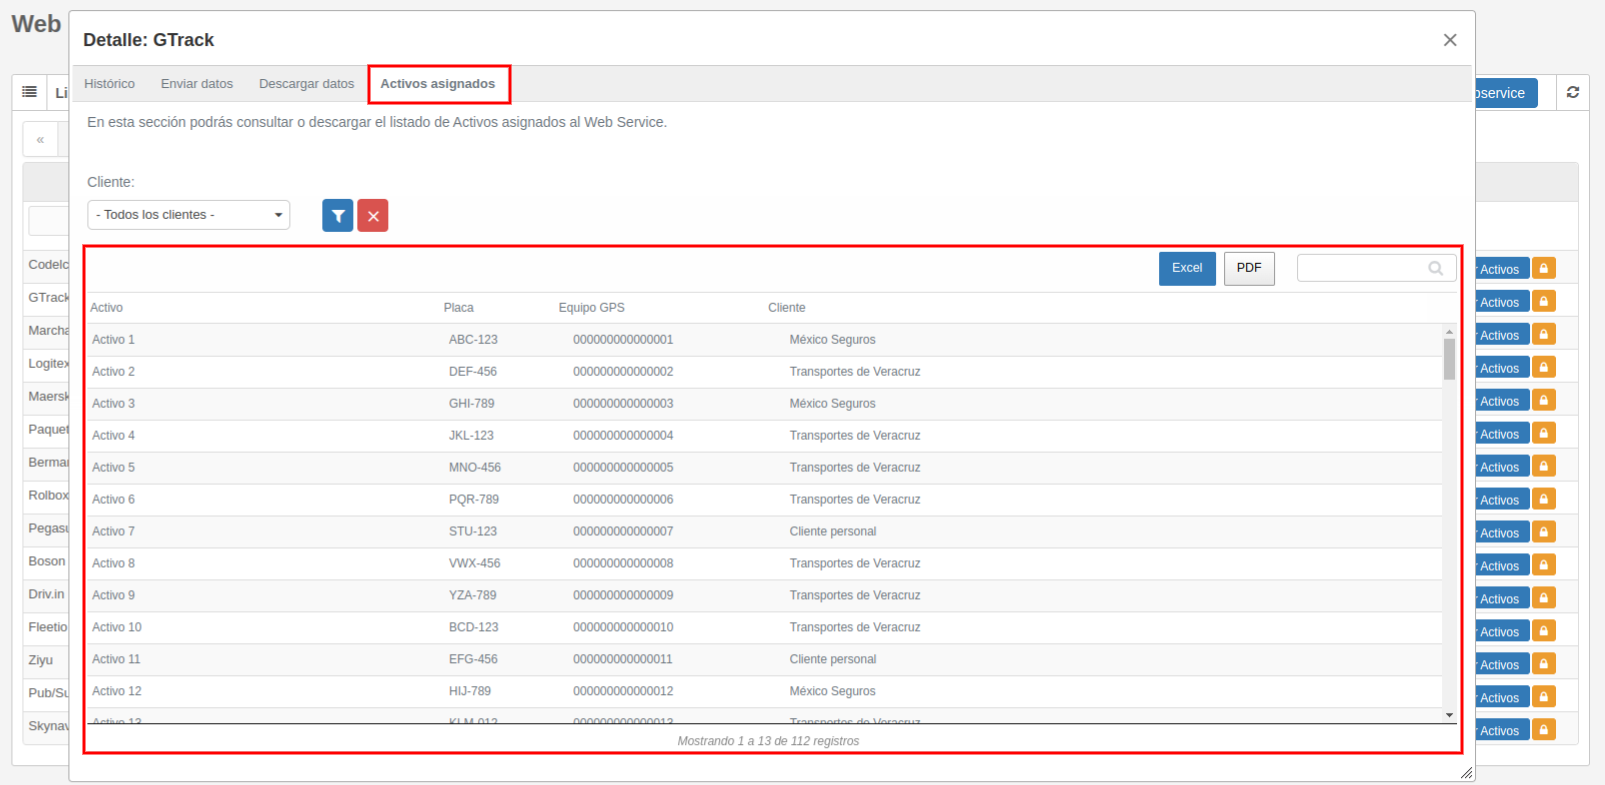Click the refresh icon in background page
The image size is (1605, 785).
(x=1573, y=92)
